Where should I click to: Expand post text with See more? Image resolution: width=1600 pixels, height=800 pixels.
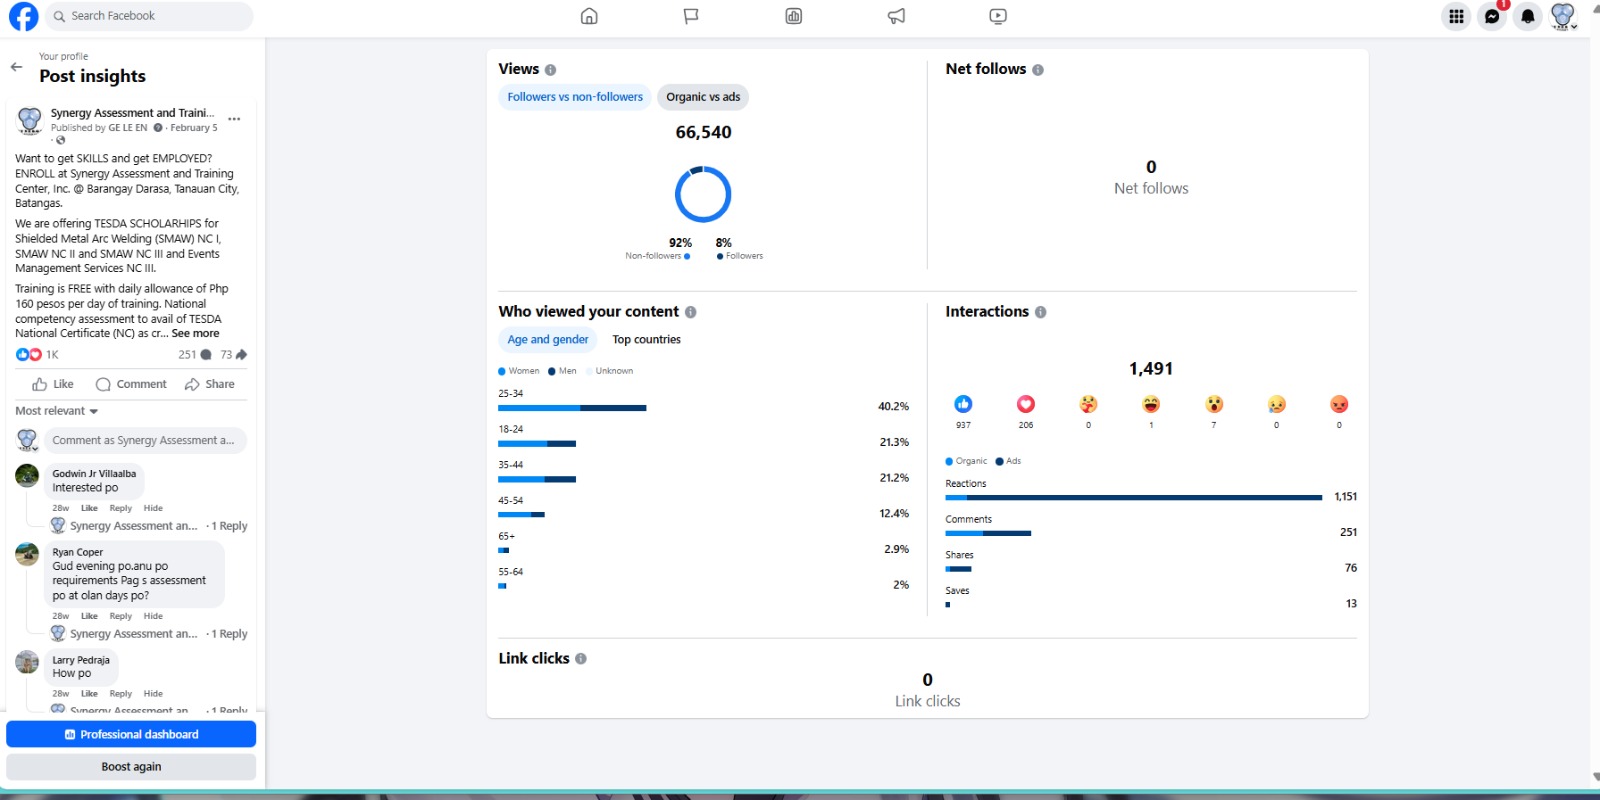pos(195,334)
